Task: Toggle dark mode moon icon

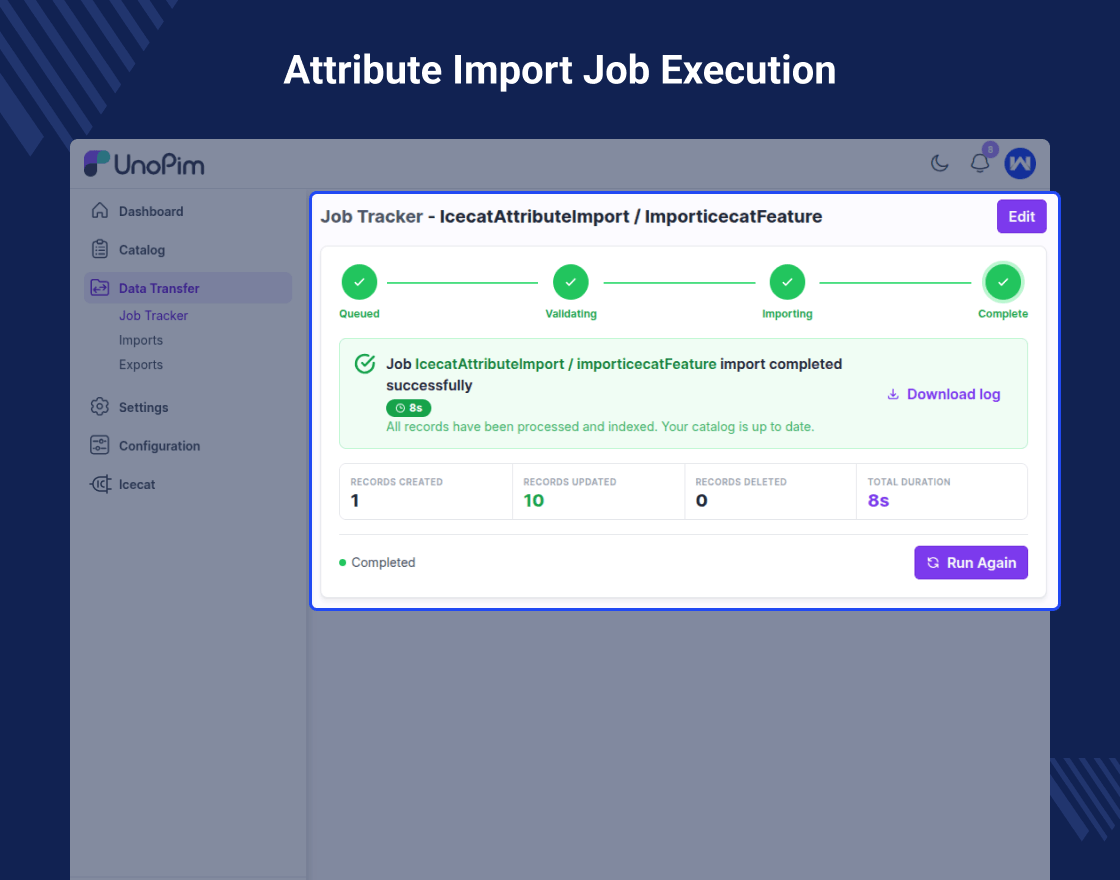Action: 939,164
